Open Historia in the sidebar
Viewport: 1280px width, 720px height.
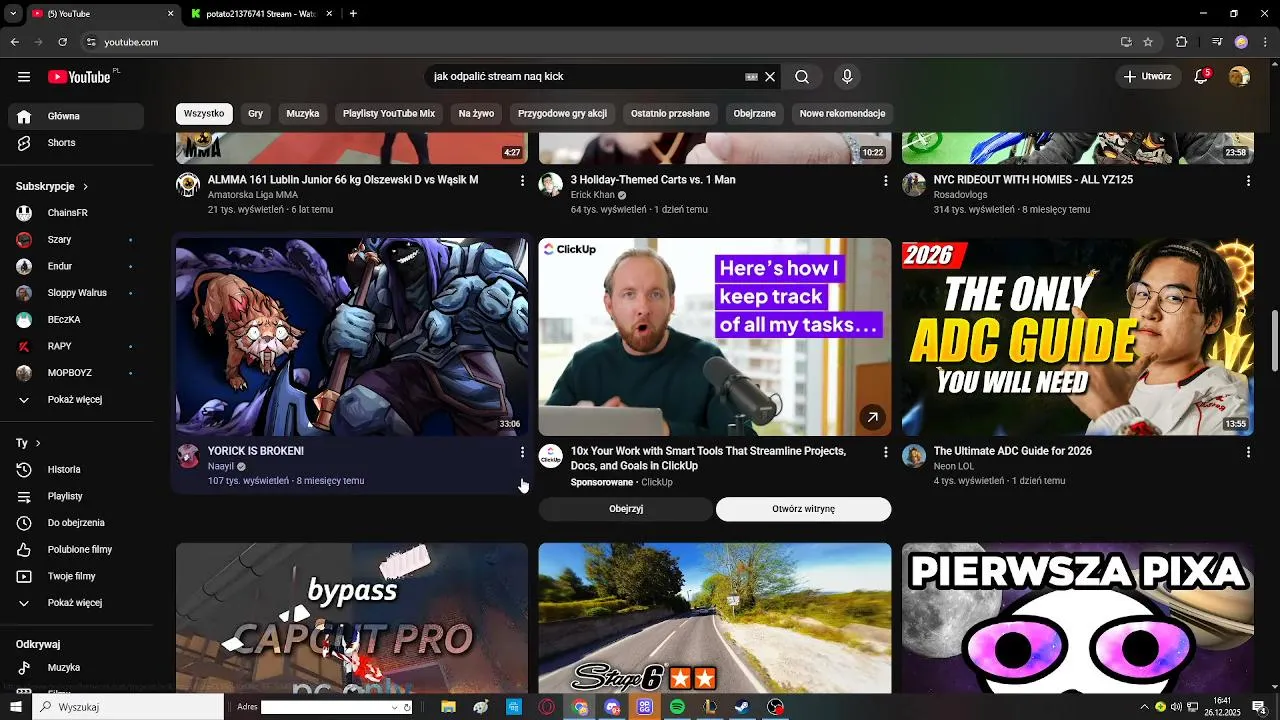pyautogui.click(x=76, y=470)
